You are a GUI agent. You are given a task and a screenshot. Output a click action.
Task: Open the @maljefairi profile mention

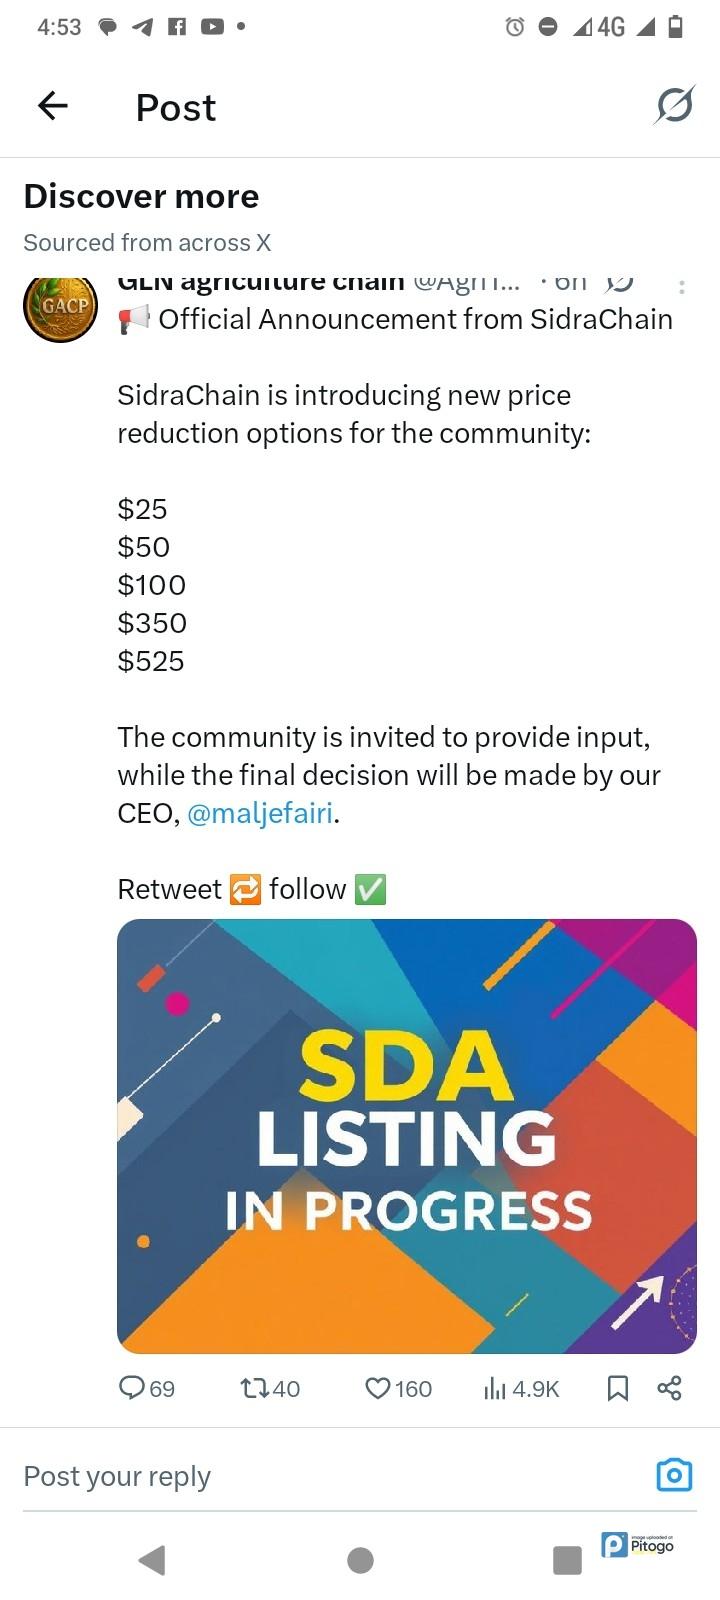tap(260, 813)
